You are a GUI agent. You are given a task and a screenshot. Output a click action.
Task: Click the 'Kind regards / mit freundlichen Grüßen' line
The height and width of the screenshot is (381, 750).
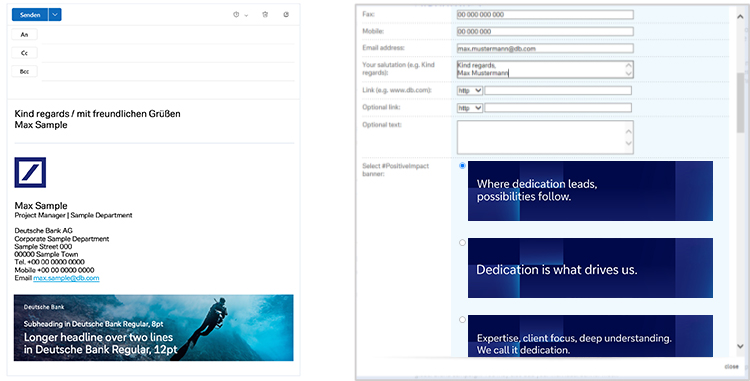click(x=98, y=114)
